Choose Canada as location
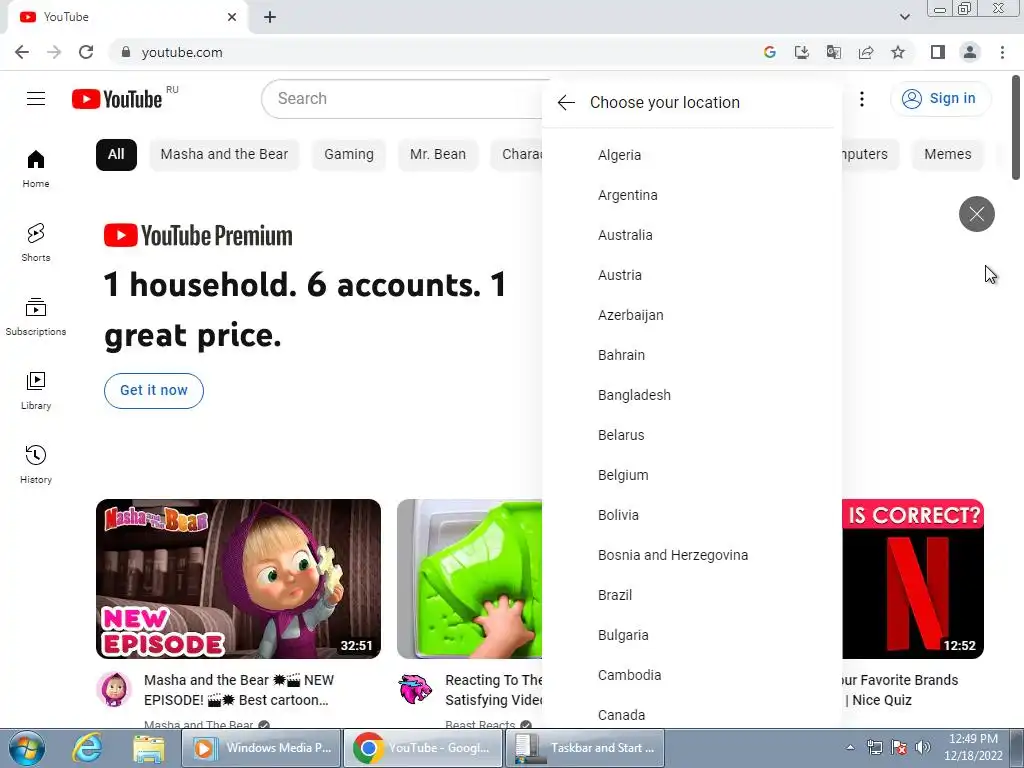The height and width of the screenshot is (768, 1024). coord(692,713)
